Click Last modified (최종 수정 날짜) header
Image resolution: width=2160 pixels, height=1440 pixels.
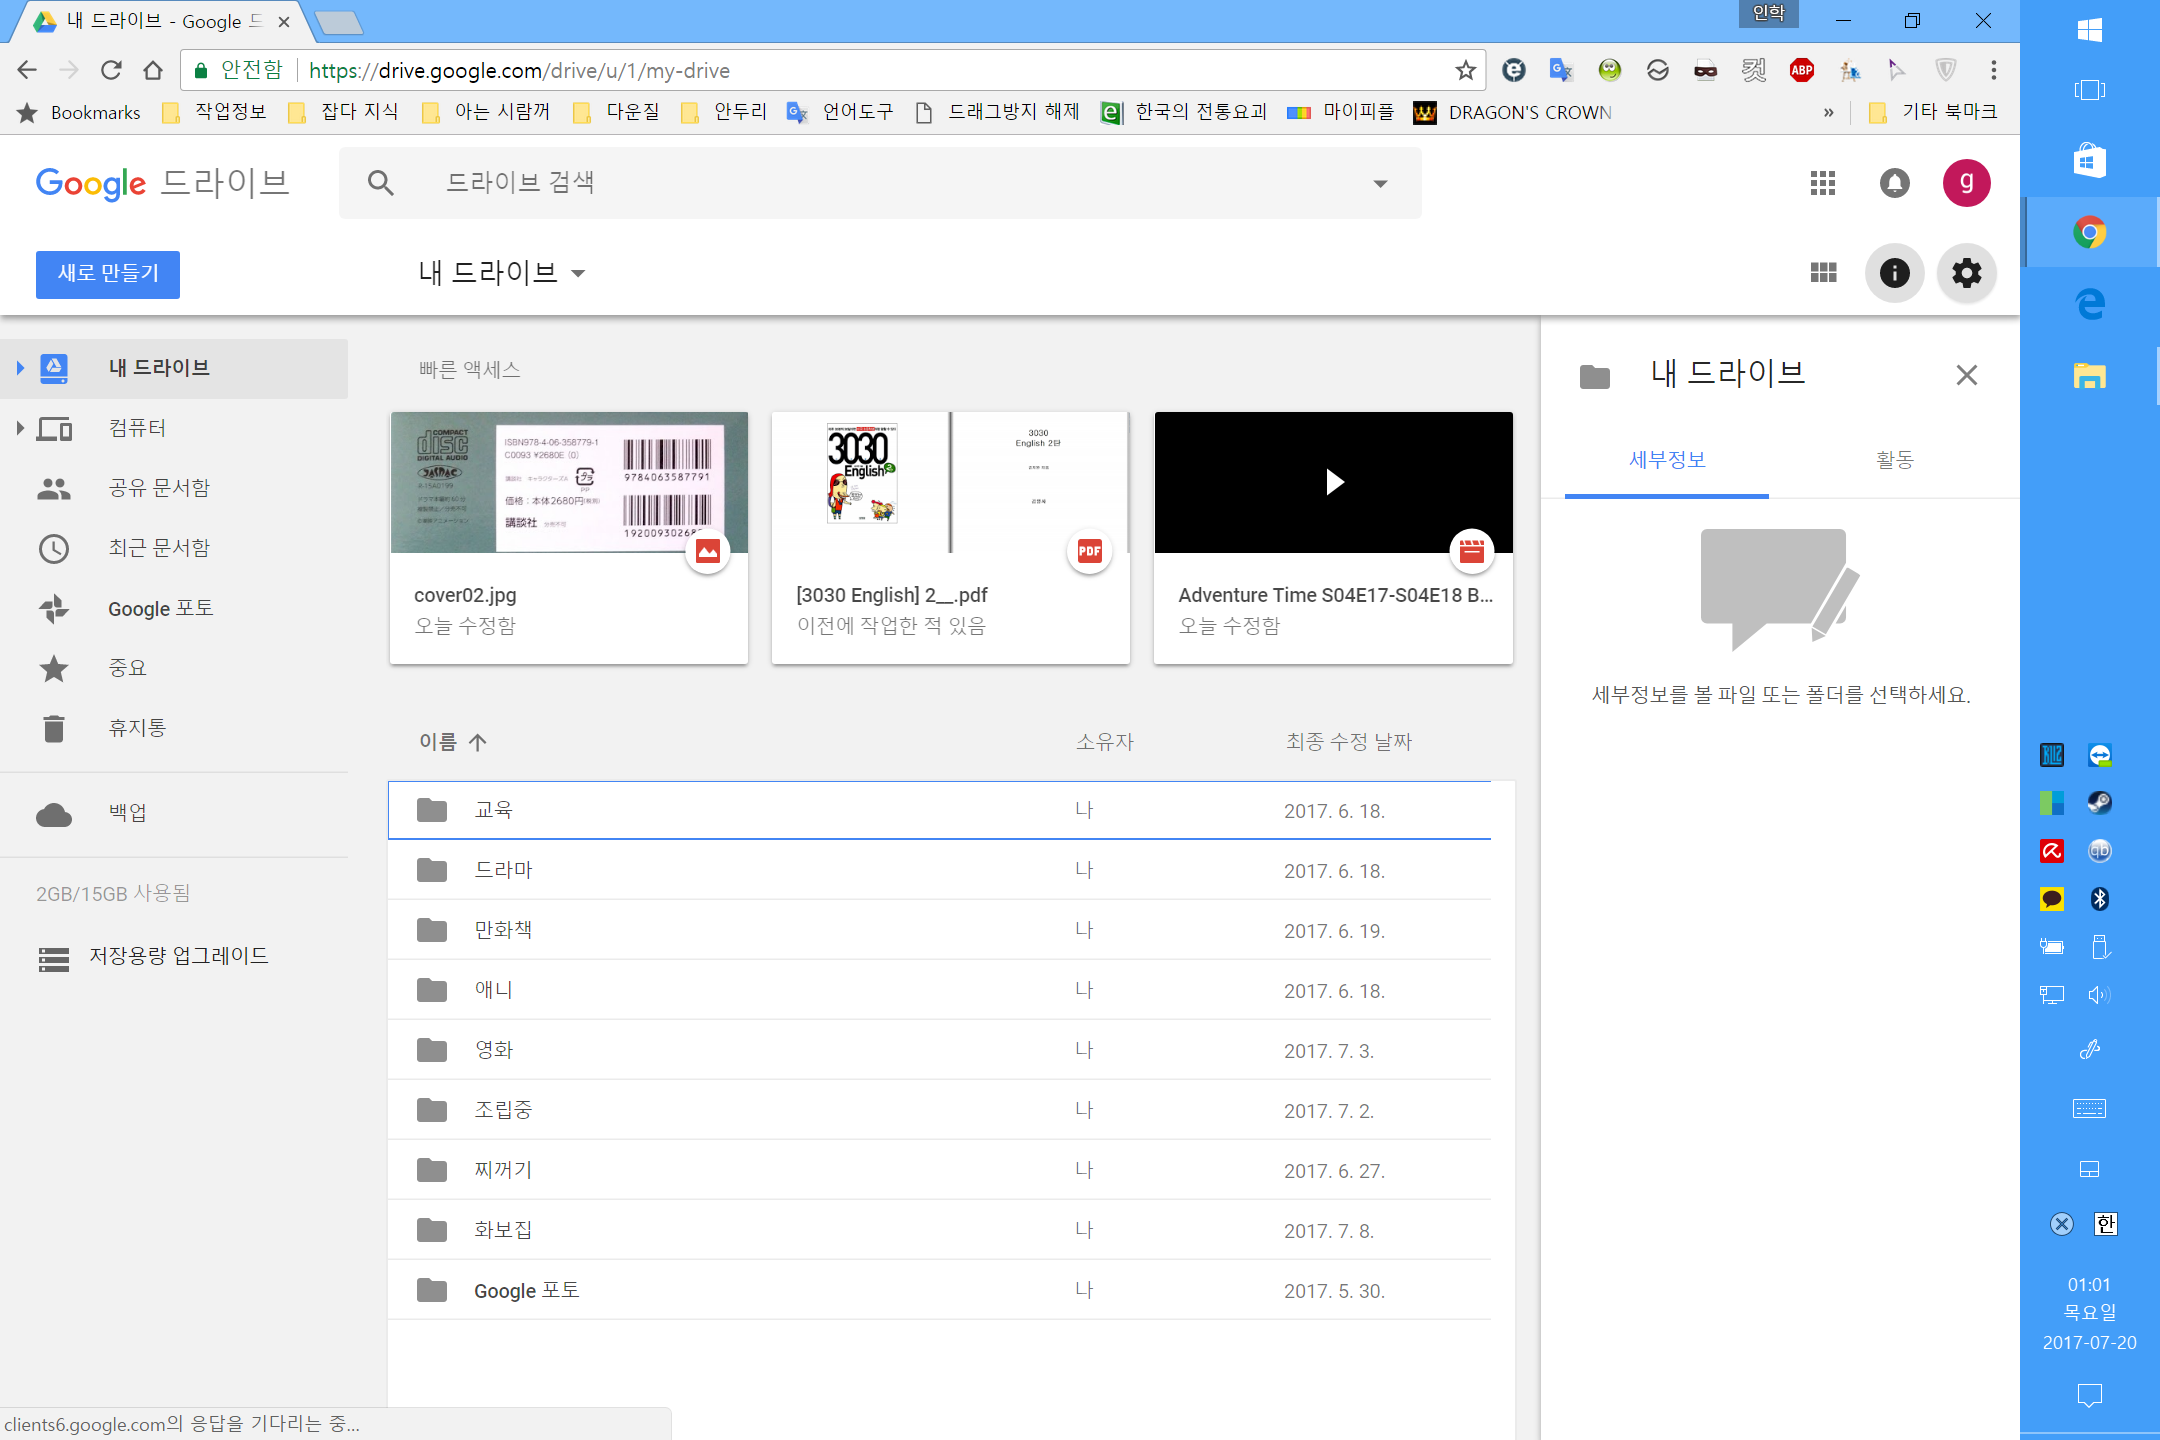[x=1348, y=742]
